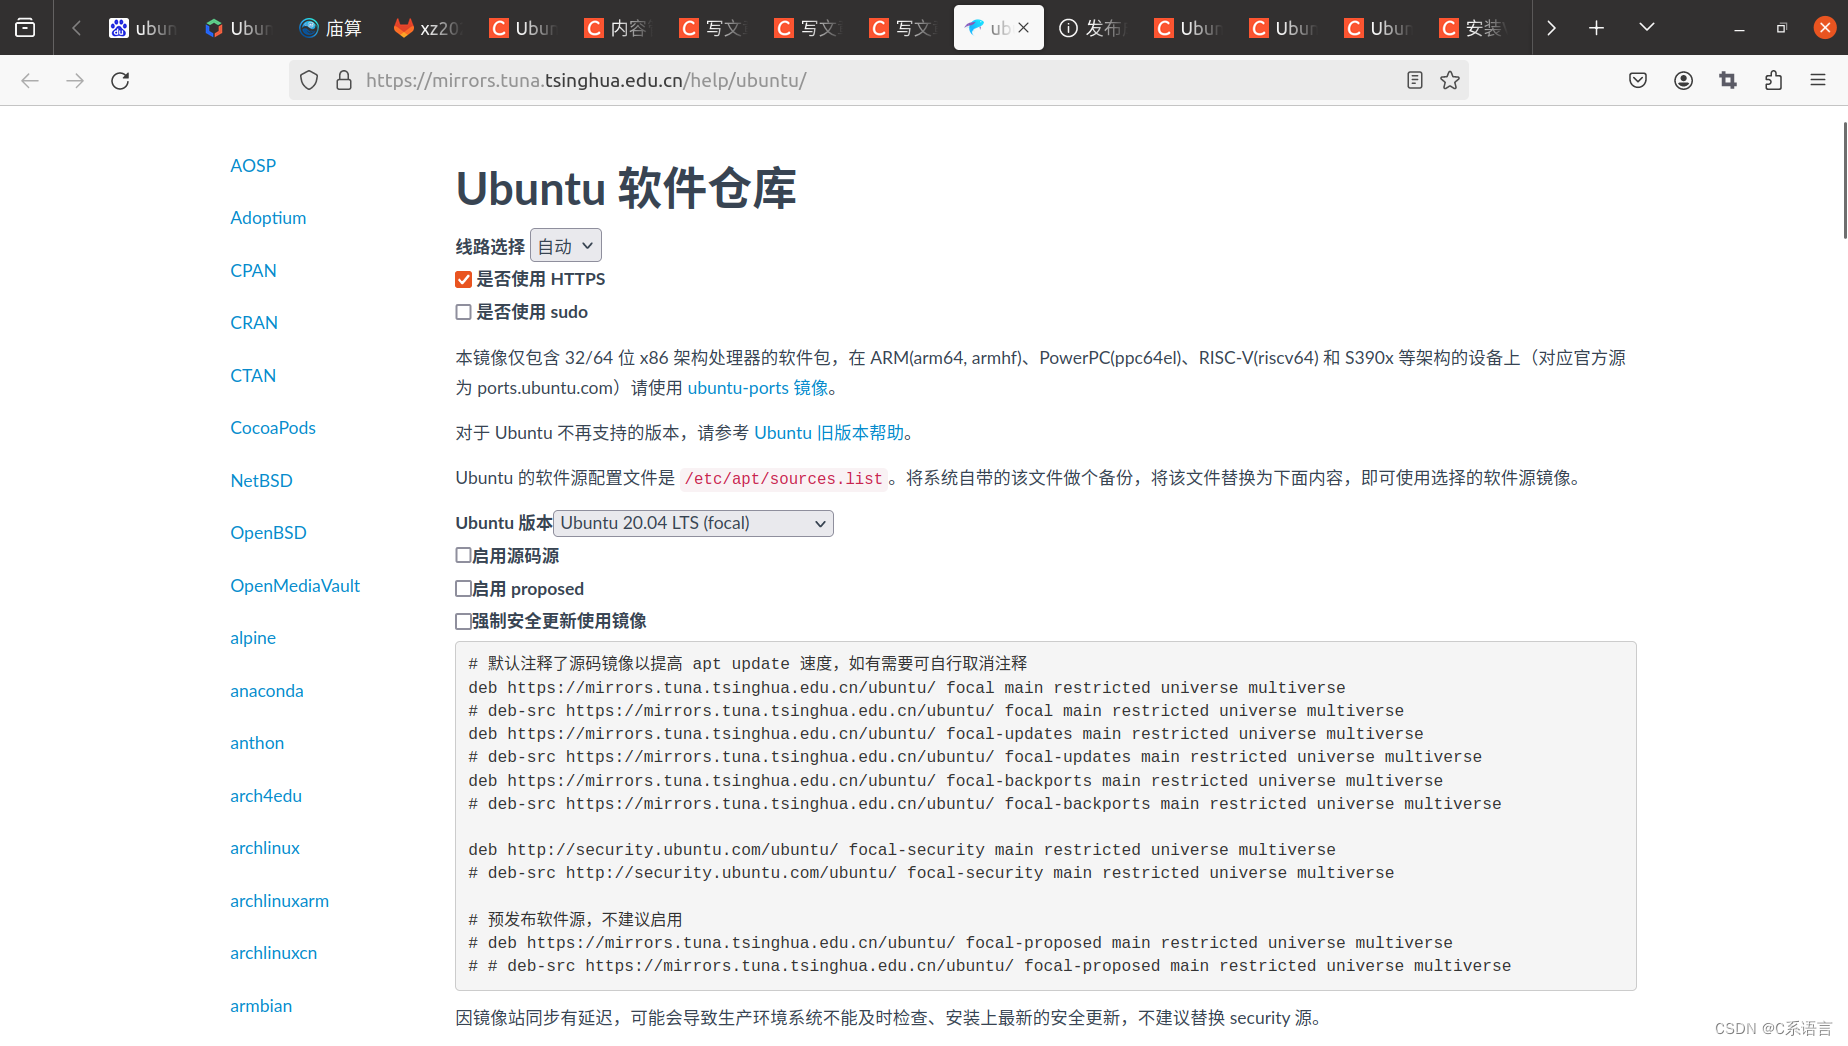The height and width of the screenshot is (1046, 1848).
Task: Follow the ubuntu-ports 镜像 link
Action: click(758, 388)
